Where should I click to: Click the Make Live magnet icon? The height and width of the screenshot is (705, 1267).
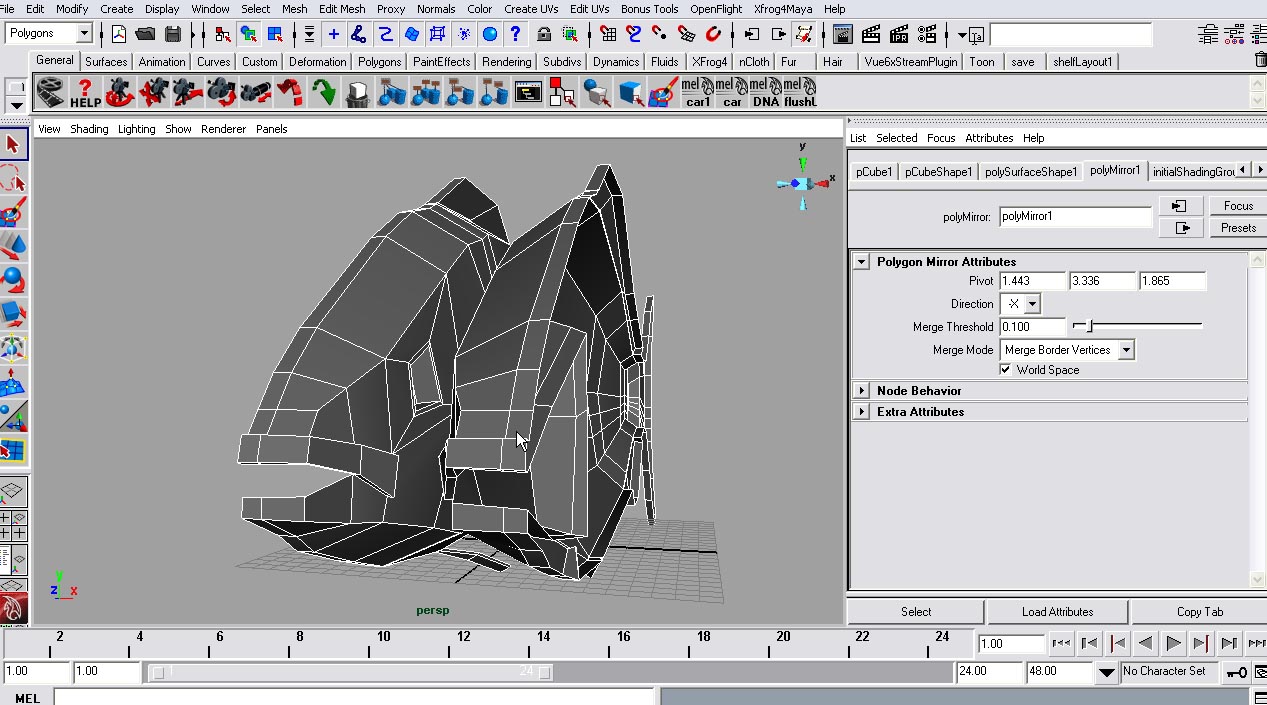(713, 34)
